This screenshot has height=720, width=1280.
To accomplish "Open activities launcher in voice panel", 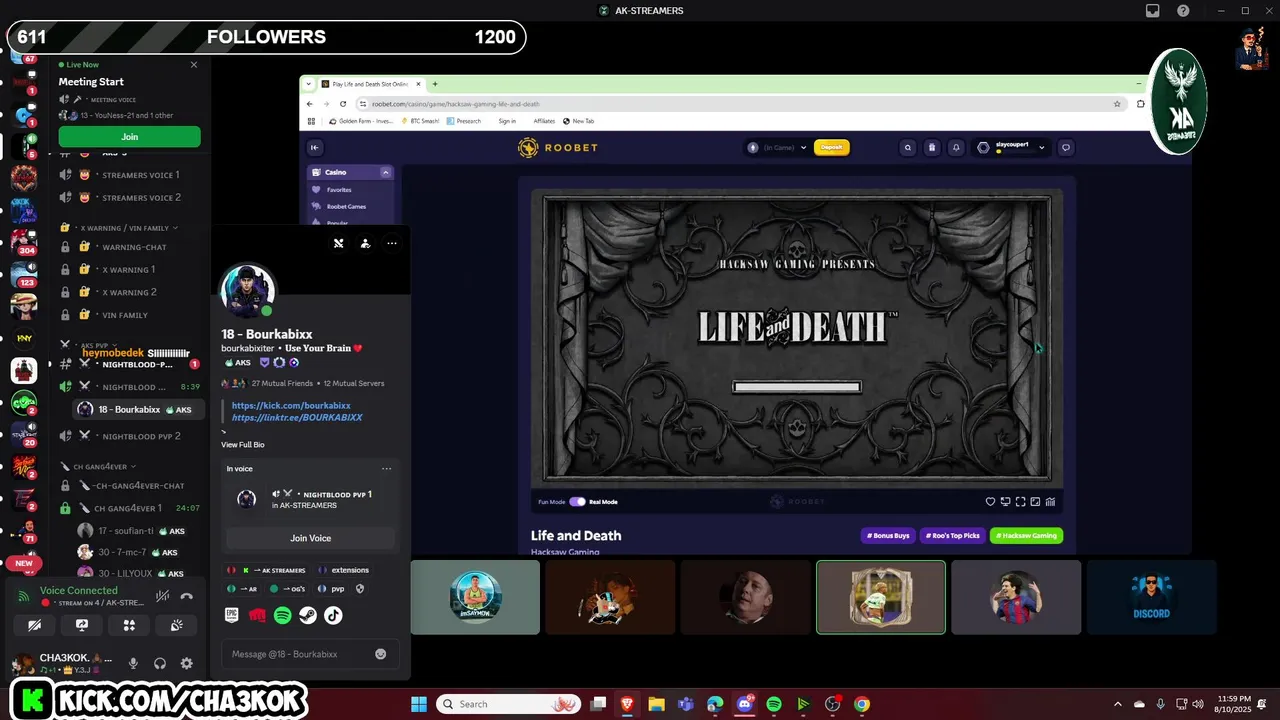I will click(x=129, y=625).
